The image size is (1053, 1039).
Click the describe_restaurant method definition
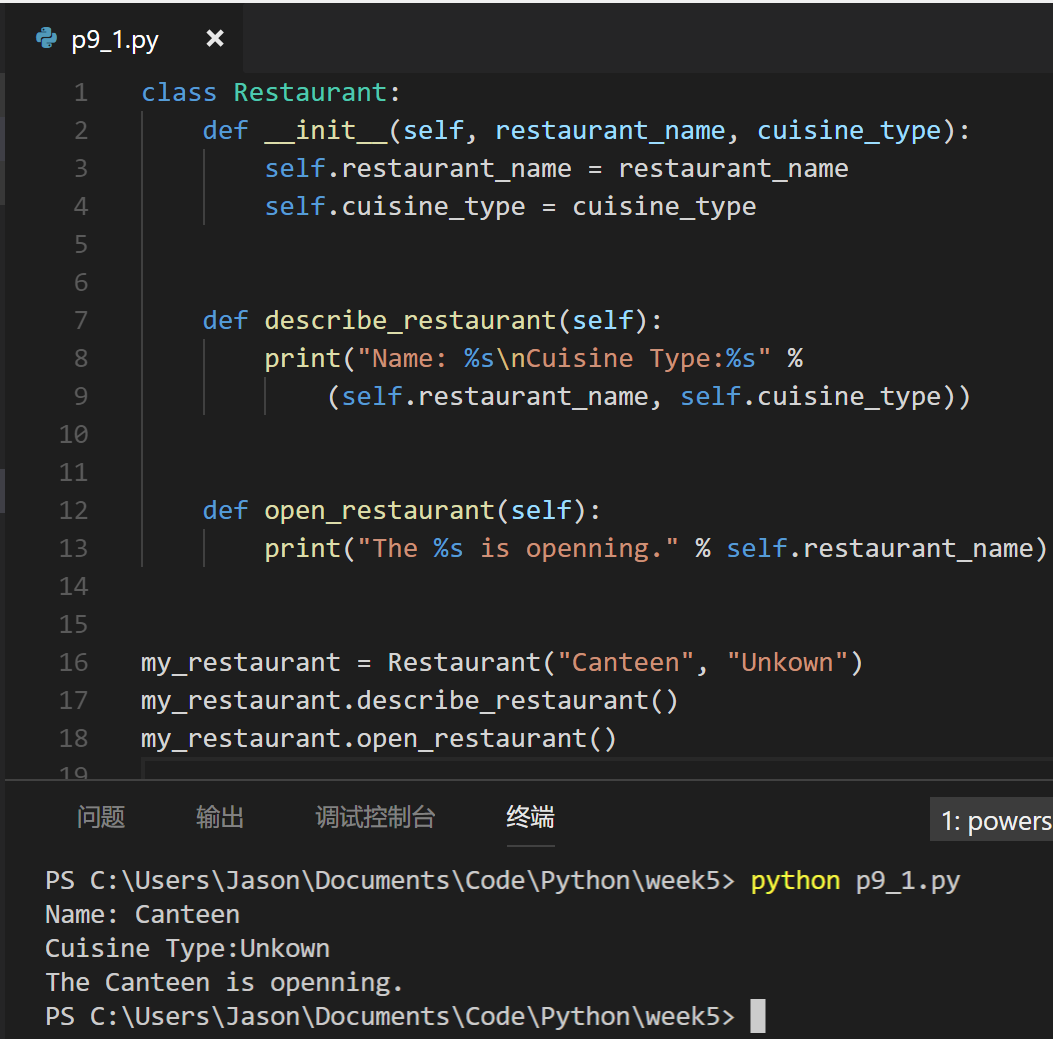(x=410, y=320)
